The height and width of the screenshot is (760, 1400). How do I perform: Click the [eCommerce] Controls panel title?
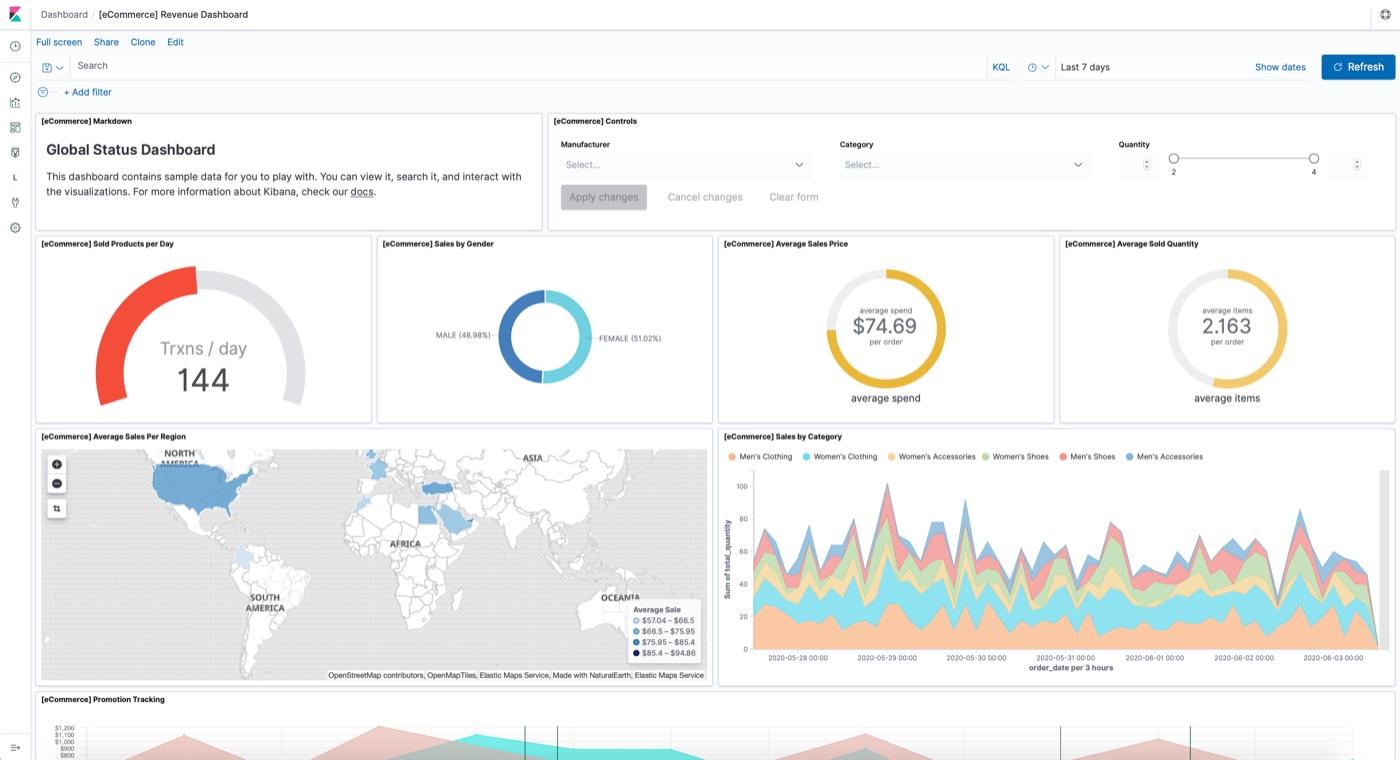point(595,121)
